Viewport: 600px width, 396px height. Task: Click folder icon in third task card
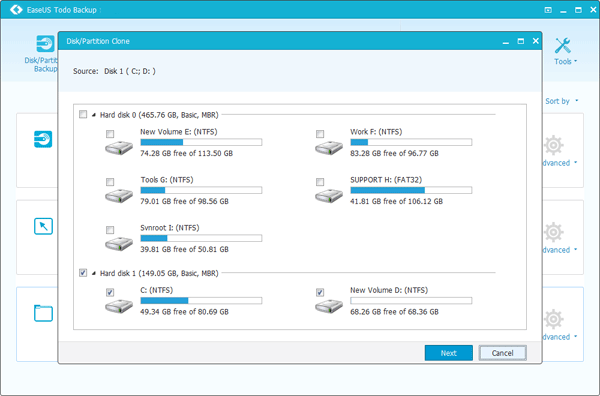(43, 313)
